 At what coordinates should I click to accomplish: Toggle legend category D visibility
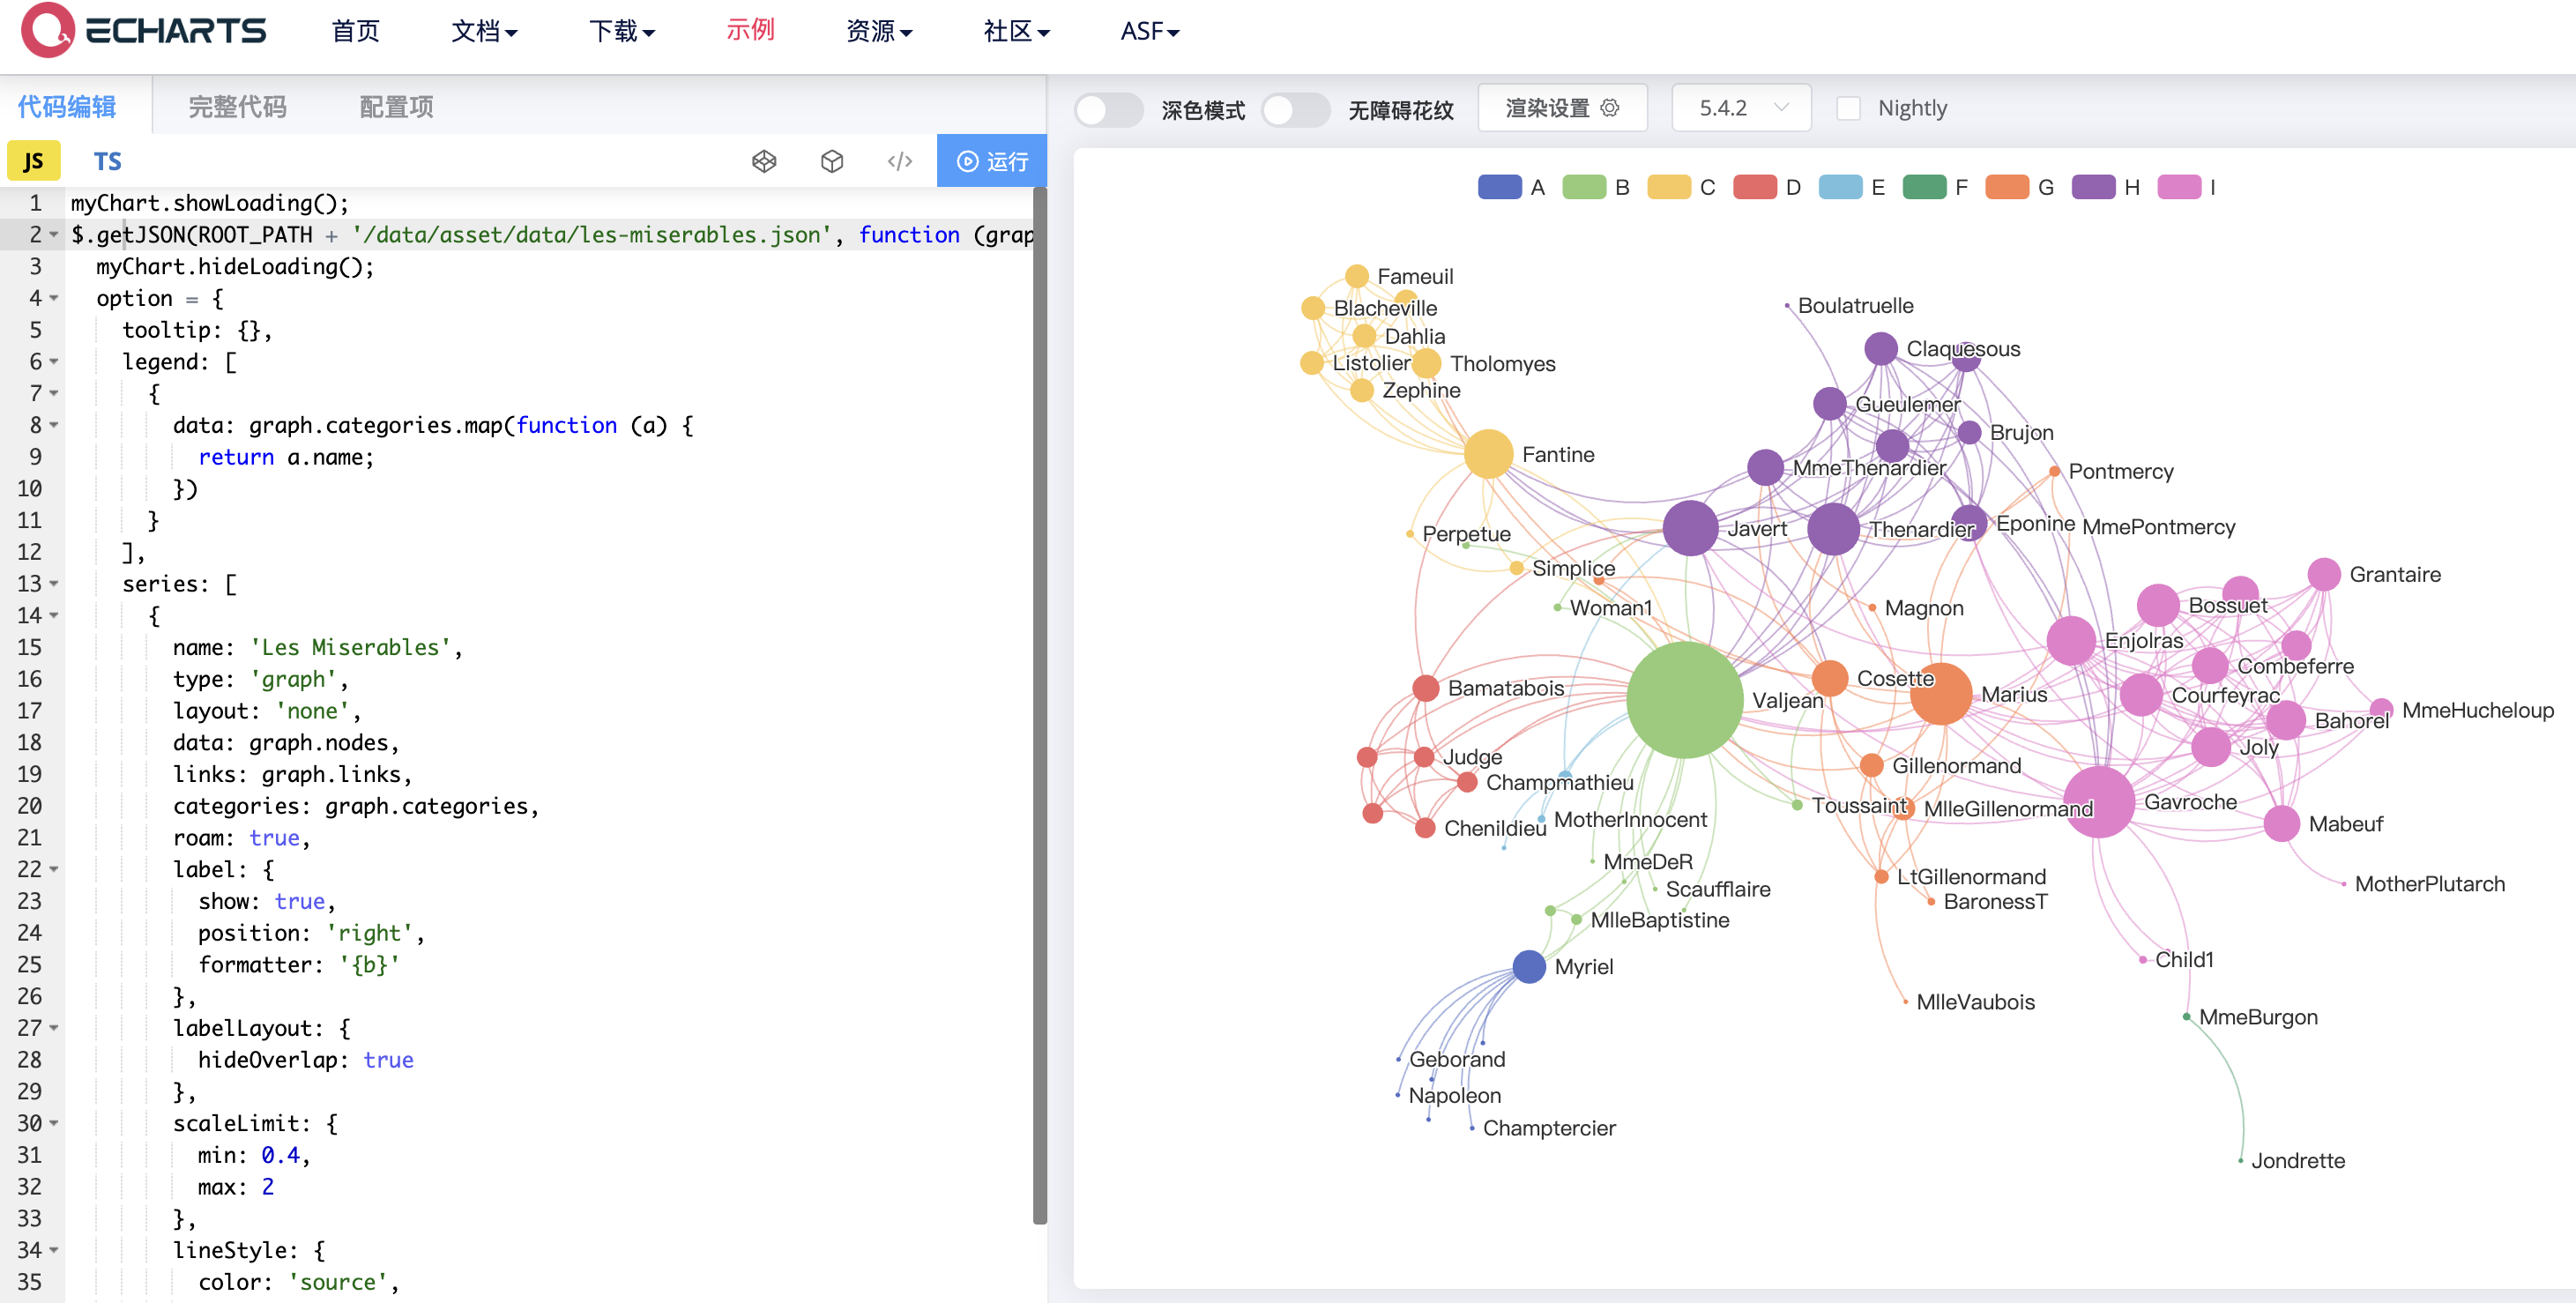1767,187
